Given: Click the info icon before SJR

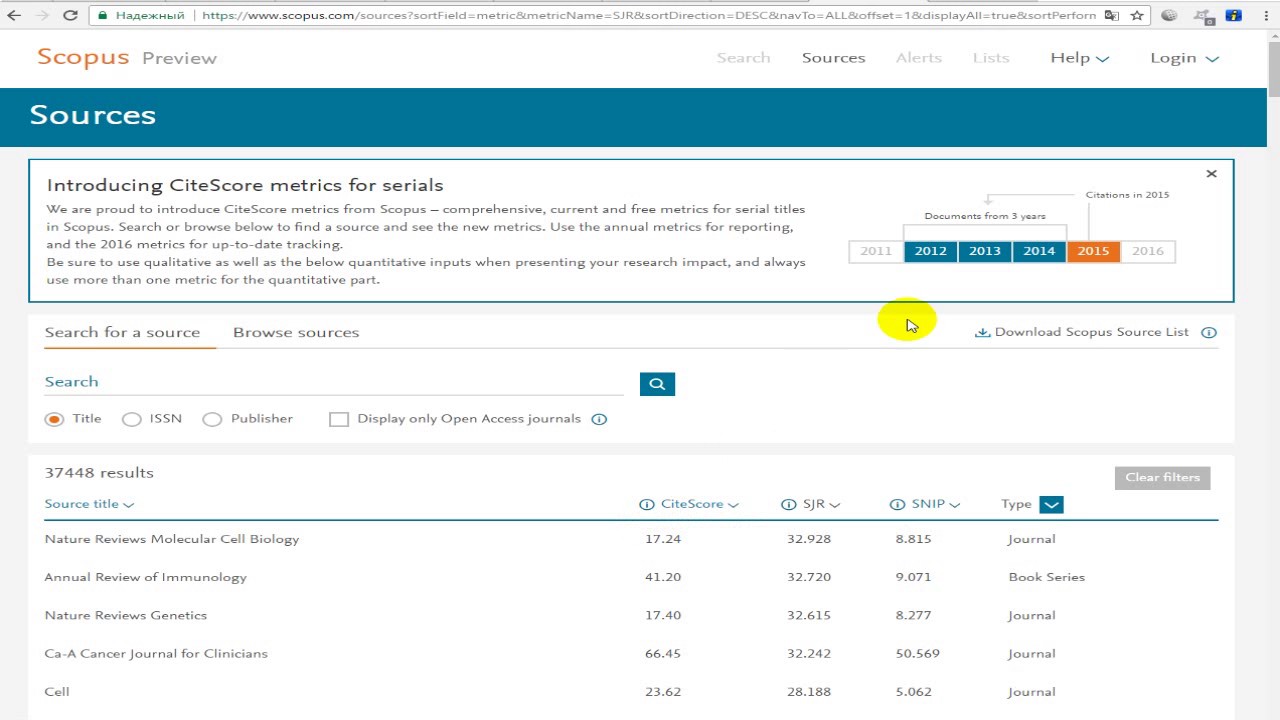Looking at the screenshot, I should [788, 504].
